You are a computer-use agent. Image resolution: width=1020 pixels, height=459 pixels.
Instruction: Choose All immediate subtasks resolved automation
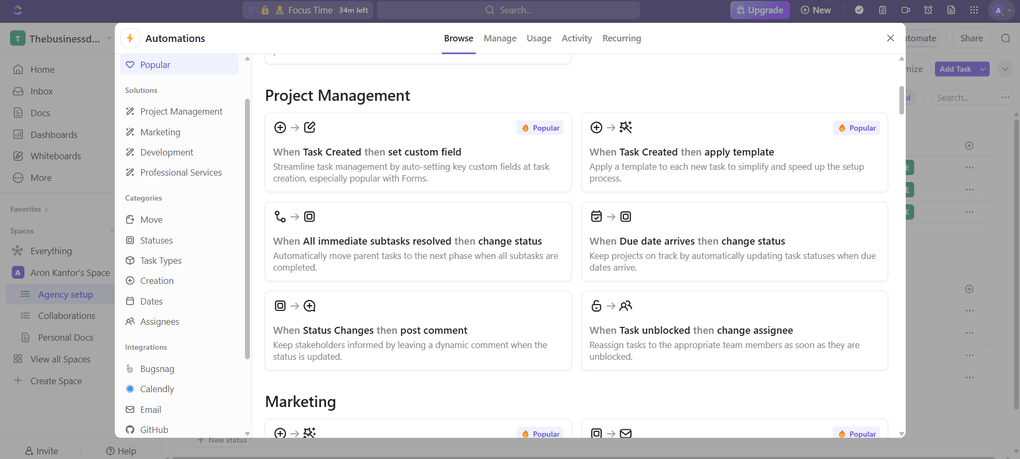click(x=418, y=241)
